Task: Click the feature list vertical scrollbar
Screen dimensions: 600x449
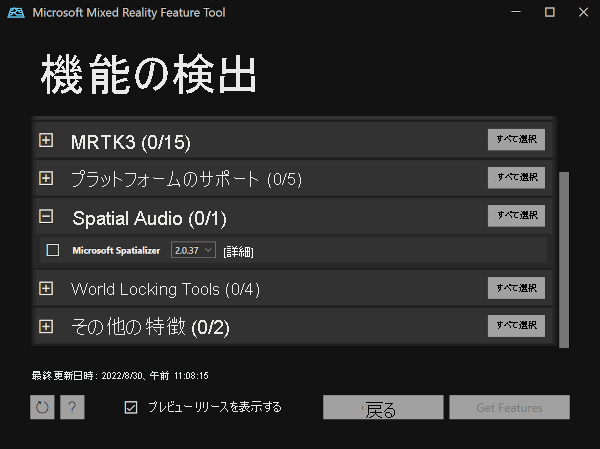Action: coord(563,258)
